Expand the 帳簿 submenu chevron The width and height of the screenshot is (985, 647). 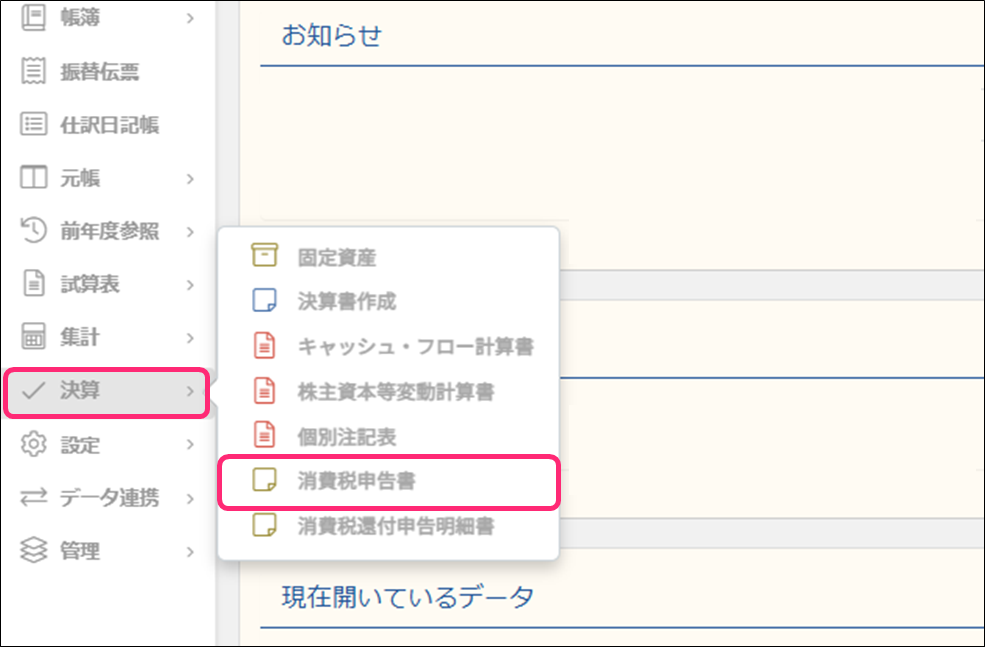(x=190, y=18)
